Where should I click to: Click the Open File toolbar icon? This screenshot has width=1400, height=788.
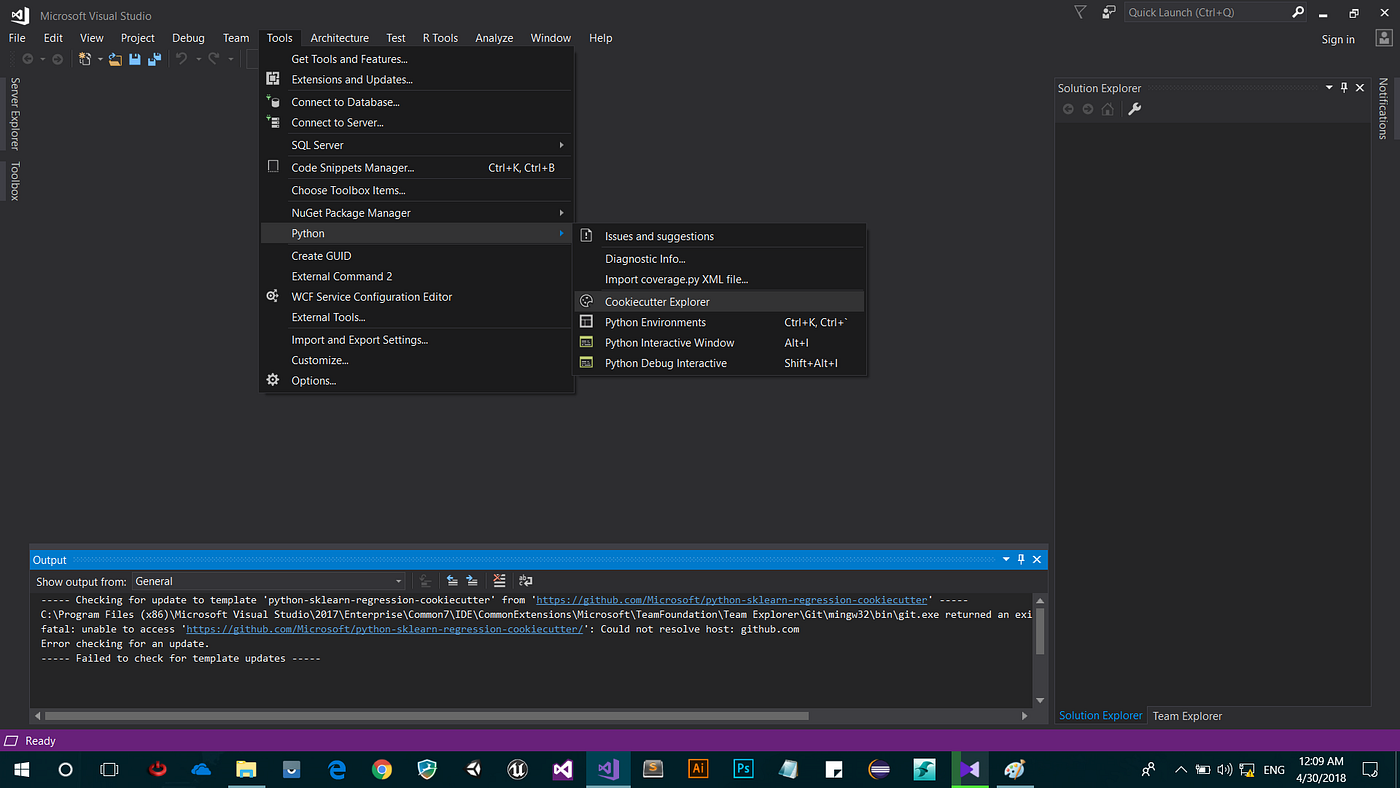116,60
